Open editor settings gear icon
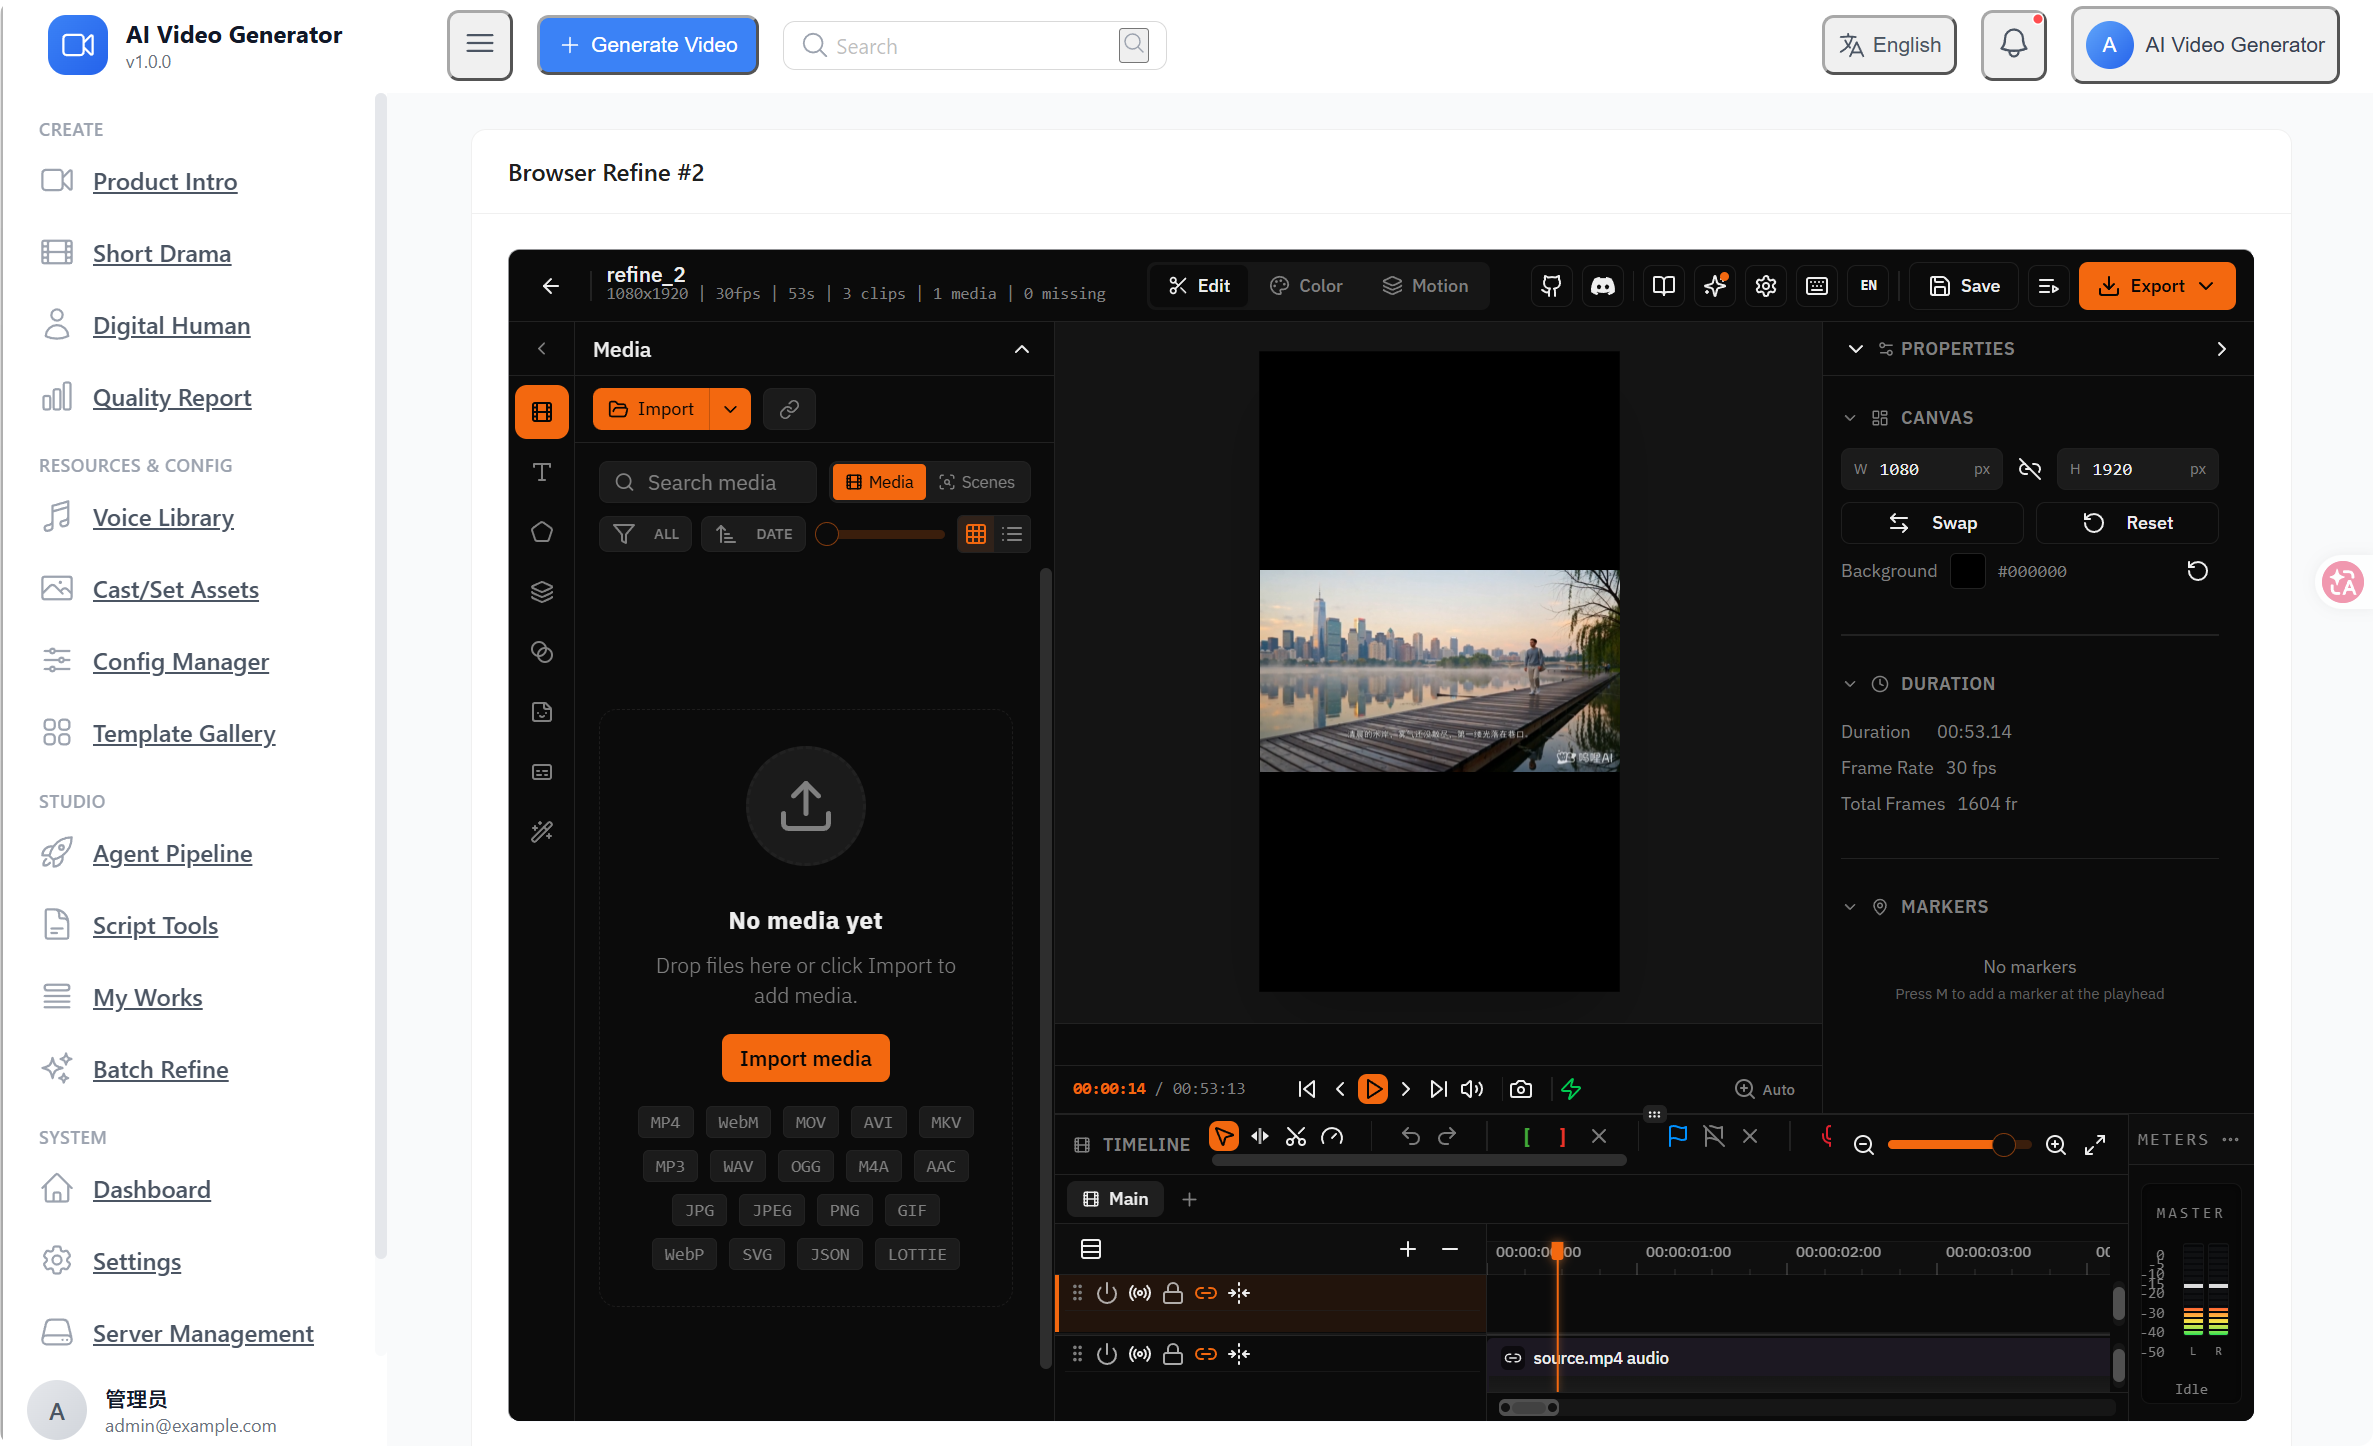 click(1766, 286)
